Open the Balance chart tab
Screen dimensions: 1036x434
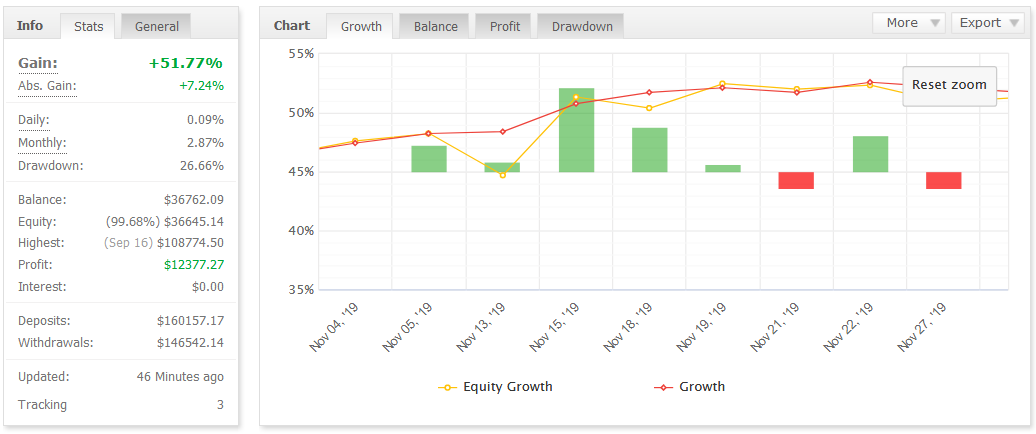point(435,26)
